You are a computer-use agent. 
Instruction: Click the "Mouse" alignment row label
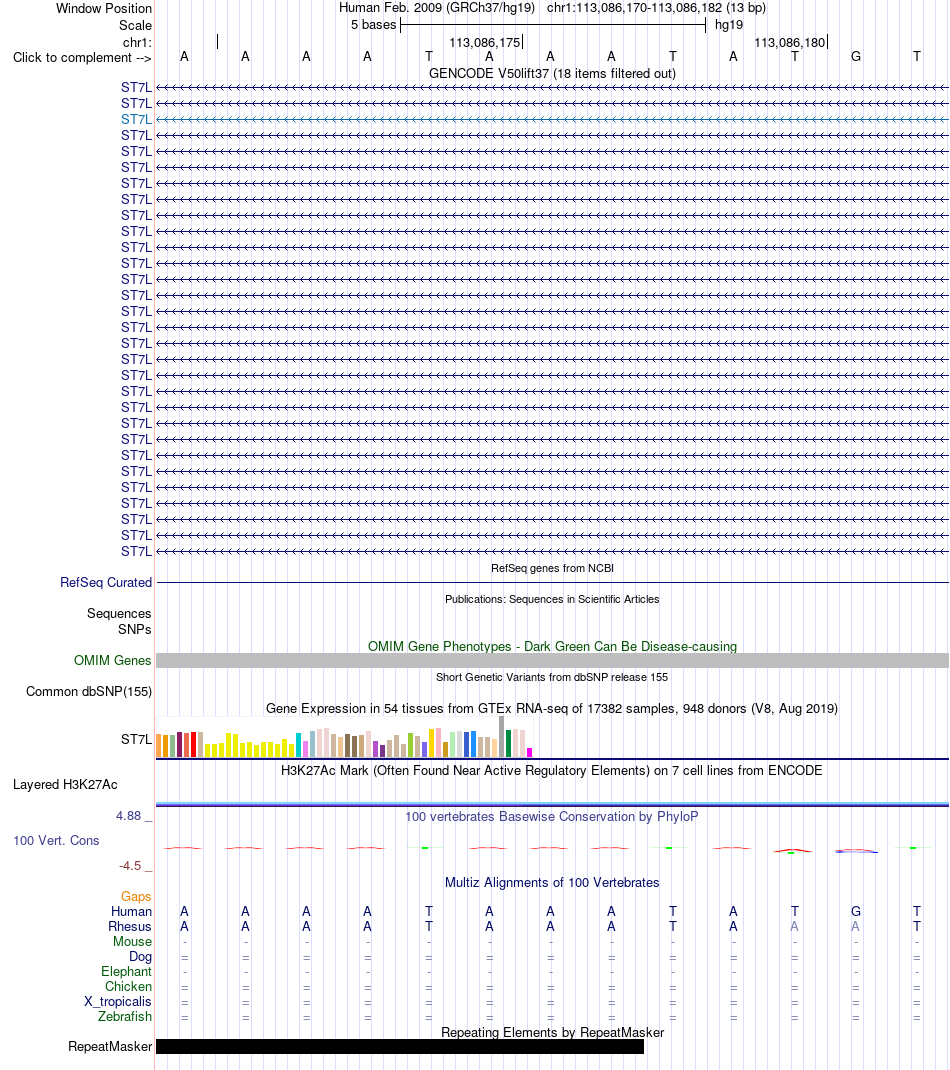[x=132, y=942]
